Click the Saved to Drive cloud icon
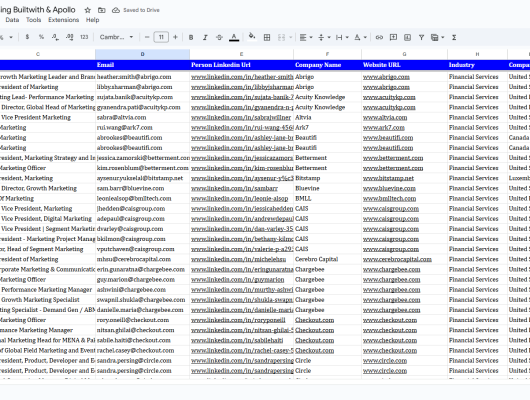This screenshot has height=400, width=530. click(x=116, y=10)
